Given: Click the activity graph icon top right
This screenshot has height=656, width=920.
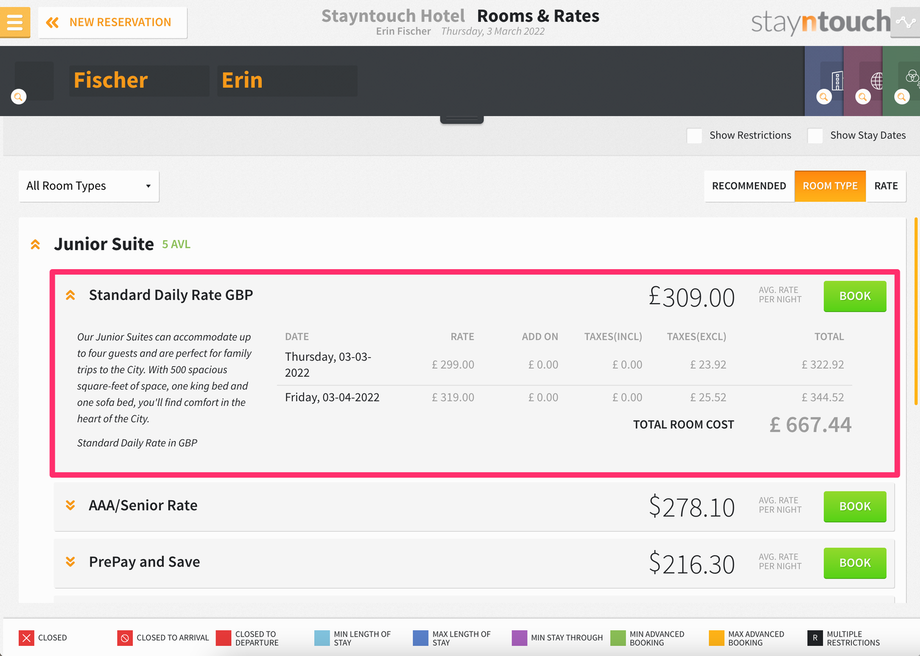Looking at the screenshot, I should click(x=905, y=22).
